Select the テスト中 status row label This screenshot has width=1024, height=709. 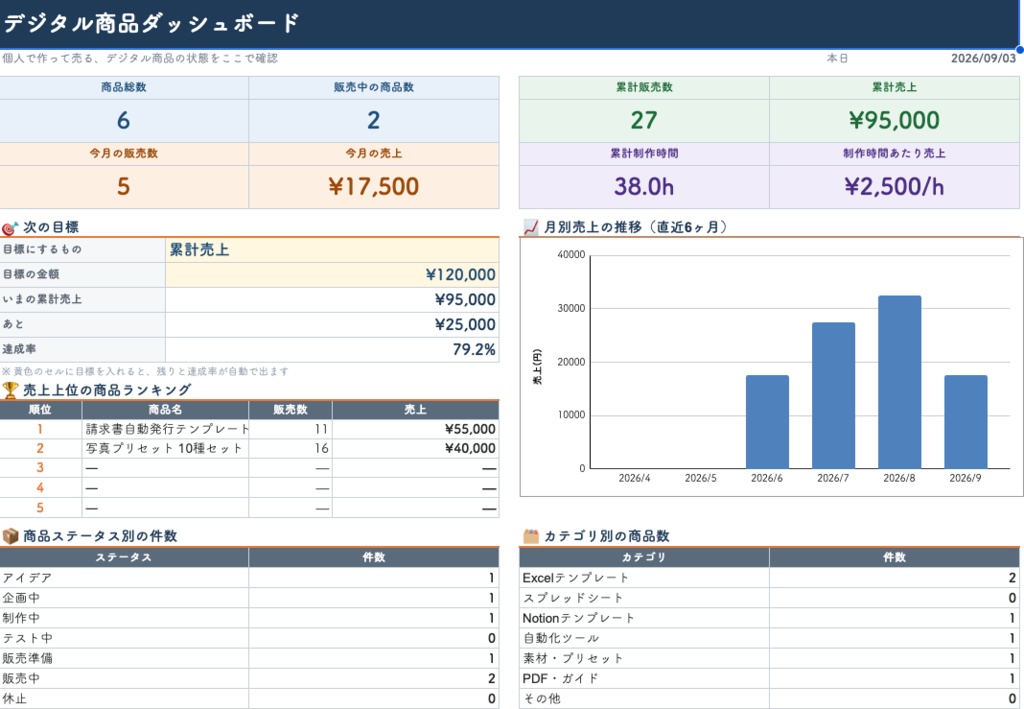click(x=124, y=638)
